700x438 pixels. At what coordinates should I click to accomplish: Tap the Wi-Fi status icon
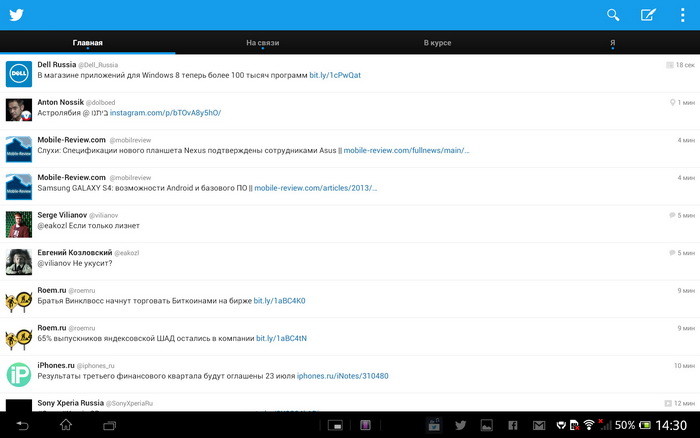tap(589, 425)
